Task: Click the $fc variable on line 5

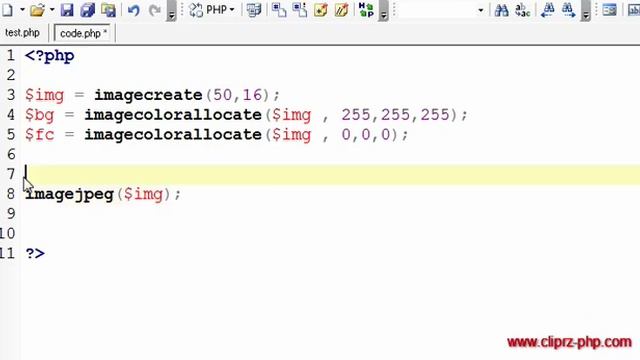Action: (x=40, y=135)
